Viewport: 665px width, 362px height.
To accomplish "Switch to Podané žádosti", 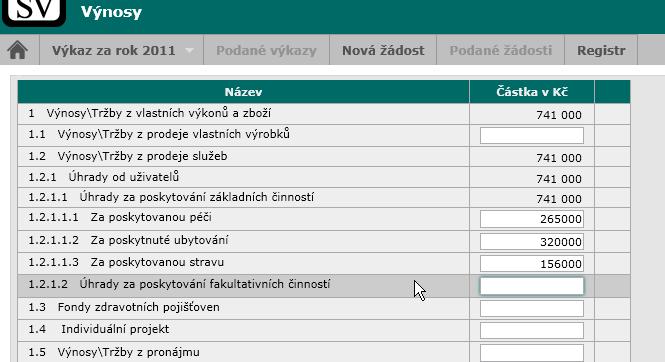I will [500, 50].
